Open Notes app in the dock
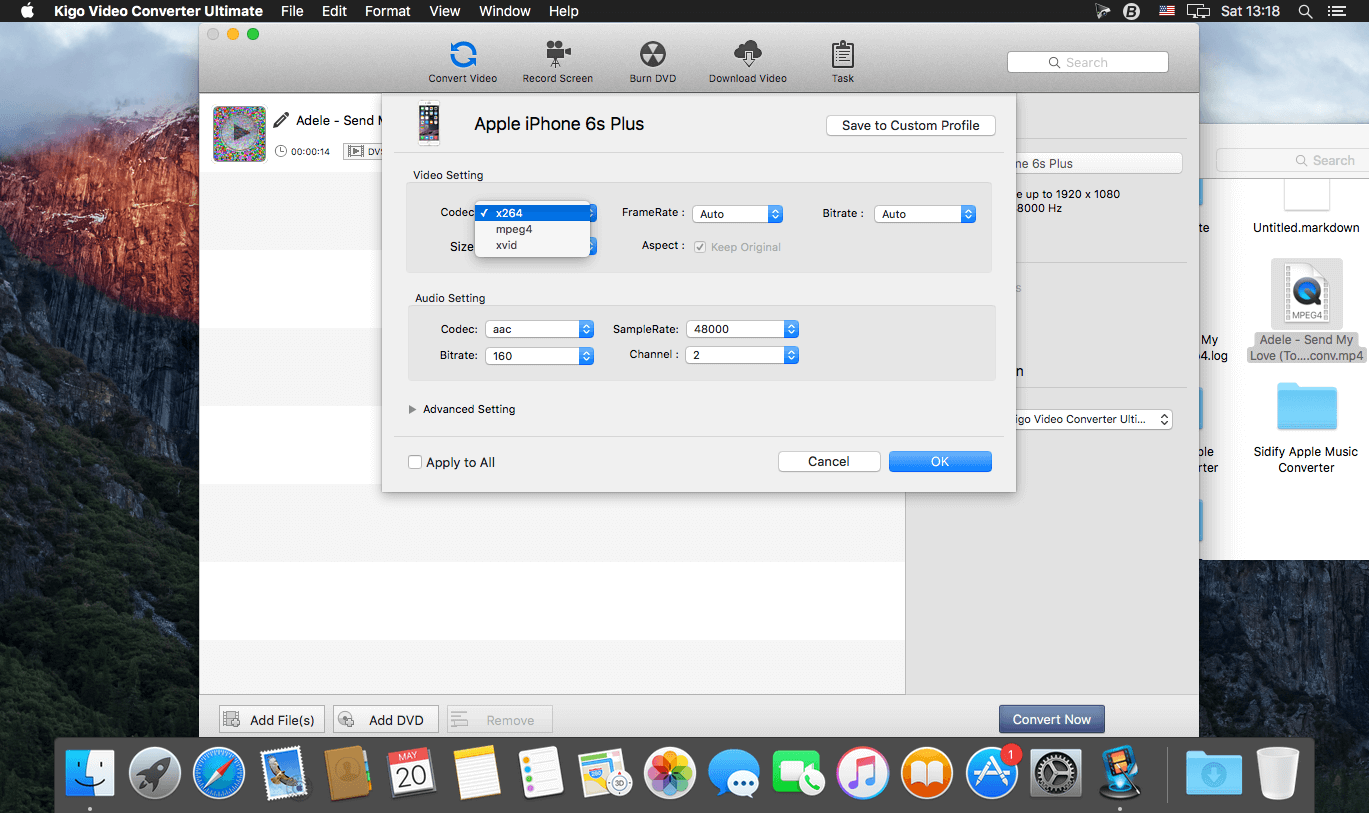The width and height of the screenshot is (1369, 813). coord(476,773)
